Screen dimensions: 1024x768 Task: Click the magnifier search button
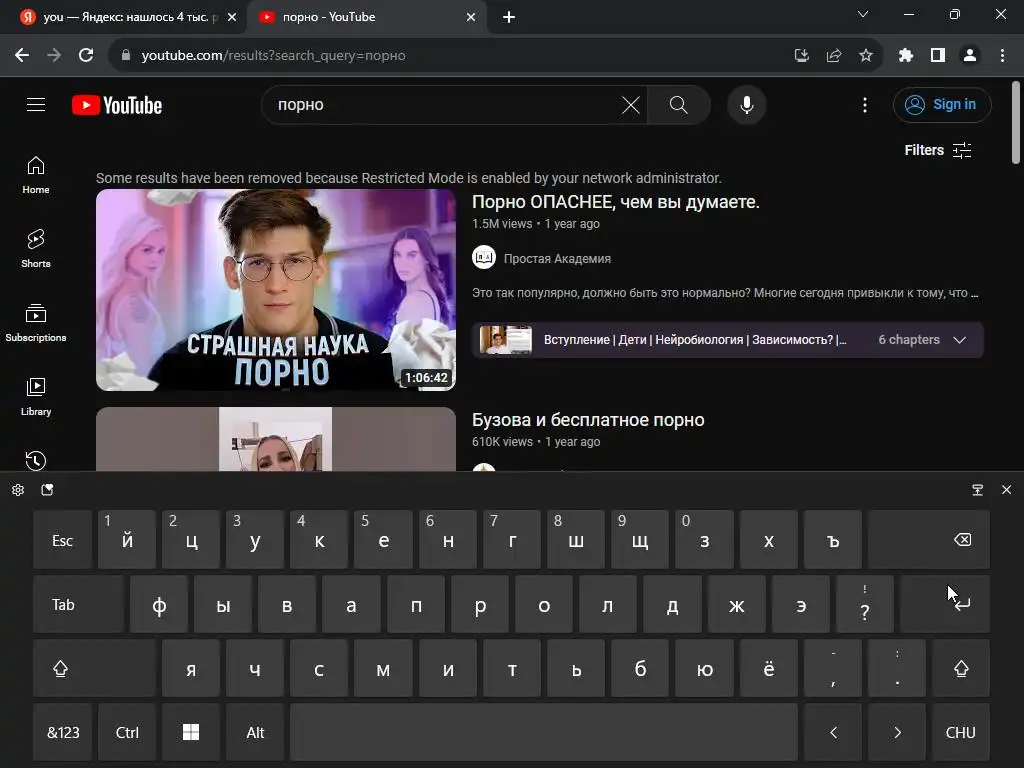pos(679,104)
